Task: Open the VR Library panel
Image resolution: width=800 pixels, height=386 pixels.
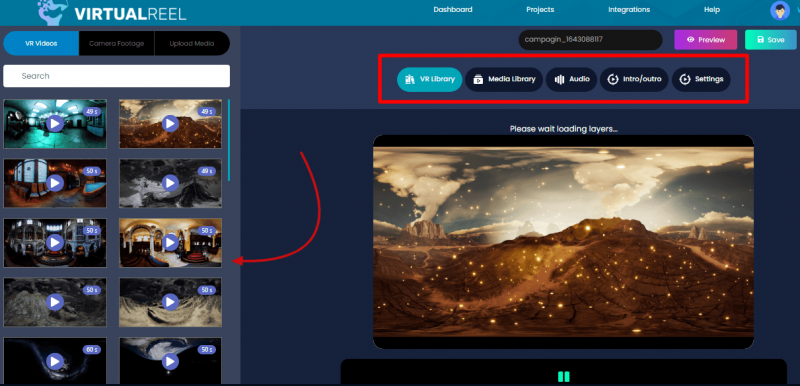Action: tap(430, 80)
